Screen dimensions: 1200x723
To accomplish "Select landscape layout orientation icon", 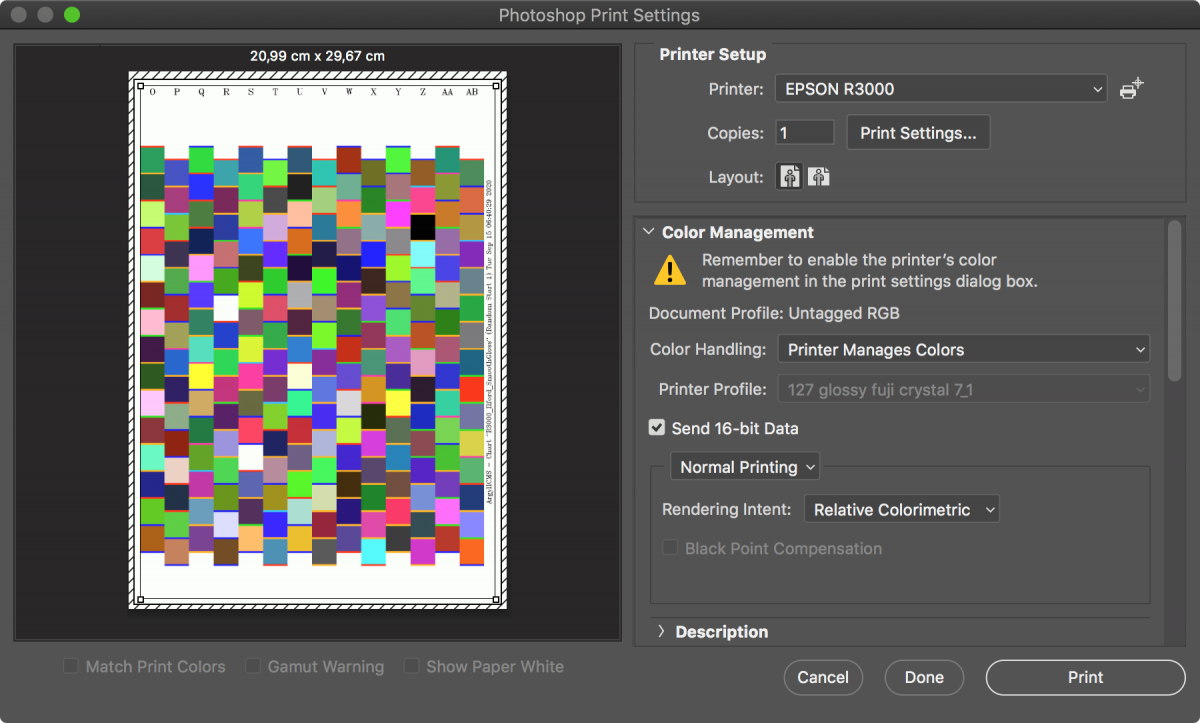I will 819,177.
